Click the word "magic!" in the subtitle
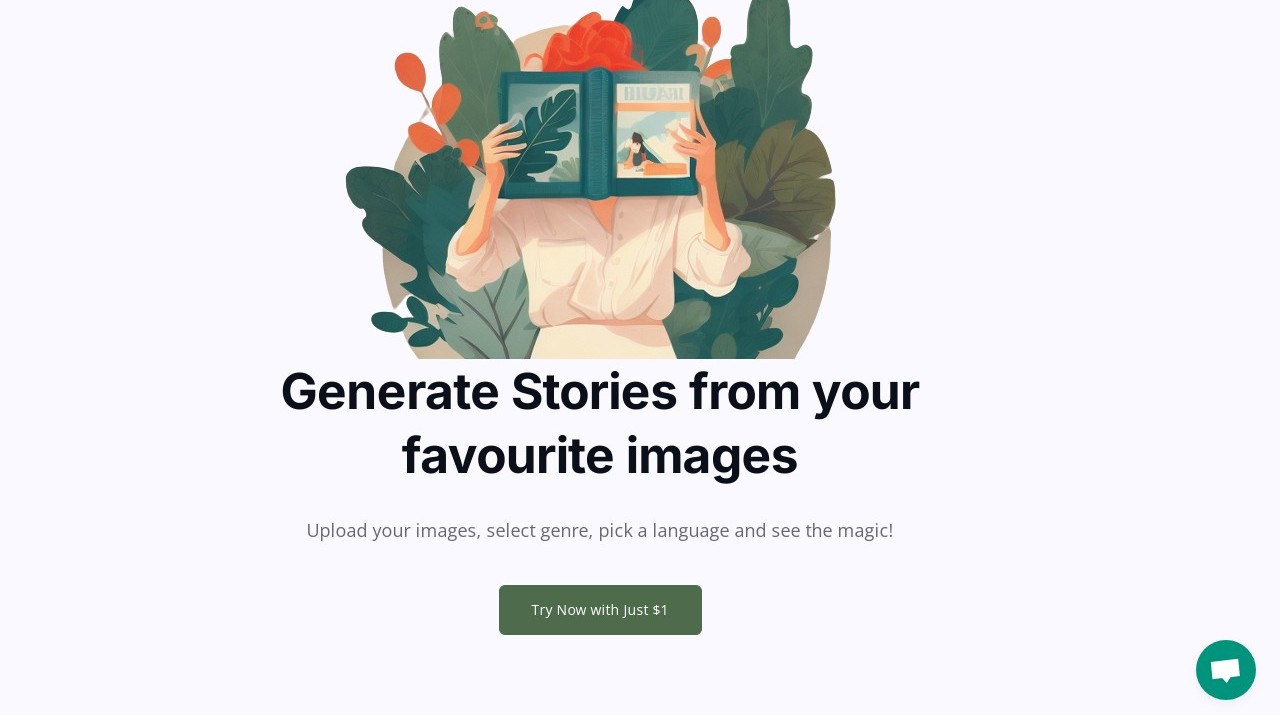The image size is (1280, 720). coord(865,531)
